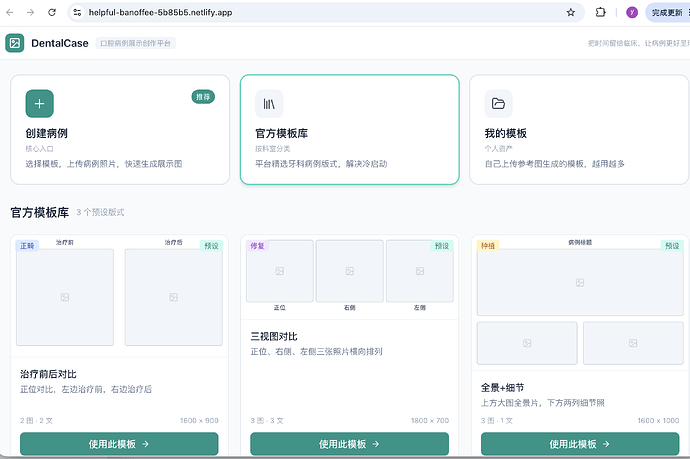Image resolution: width=690 pixels, height=459 pixels.
Task: Click the green plus icon for 创建病例
Action: click(x=40, y=103)
